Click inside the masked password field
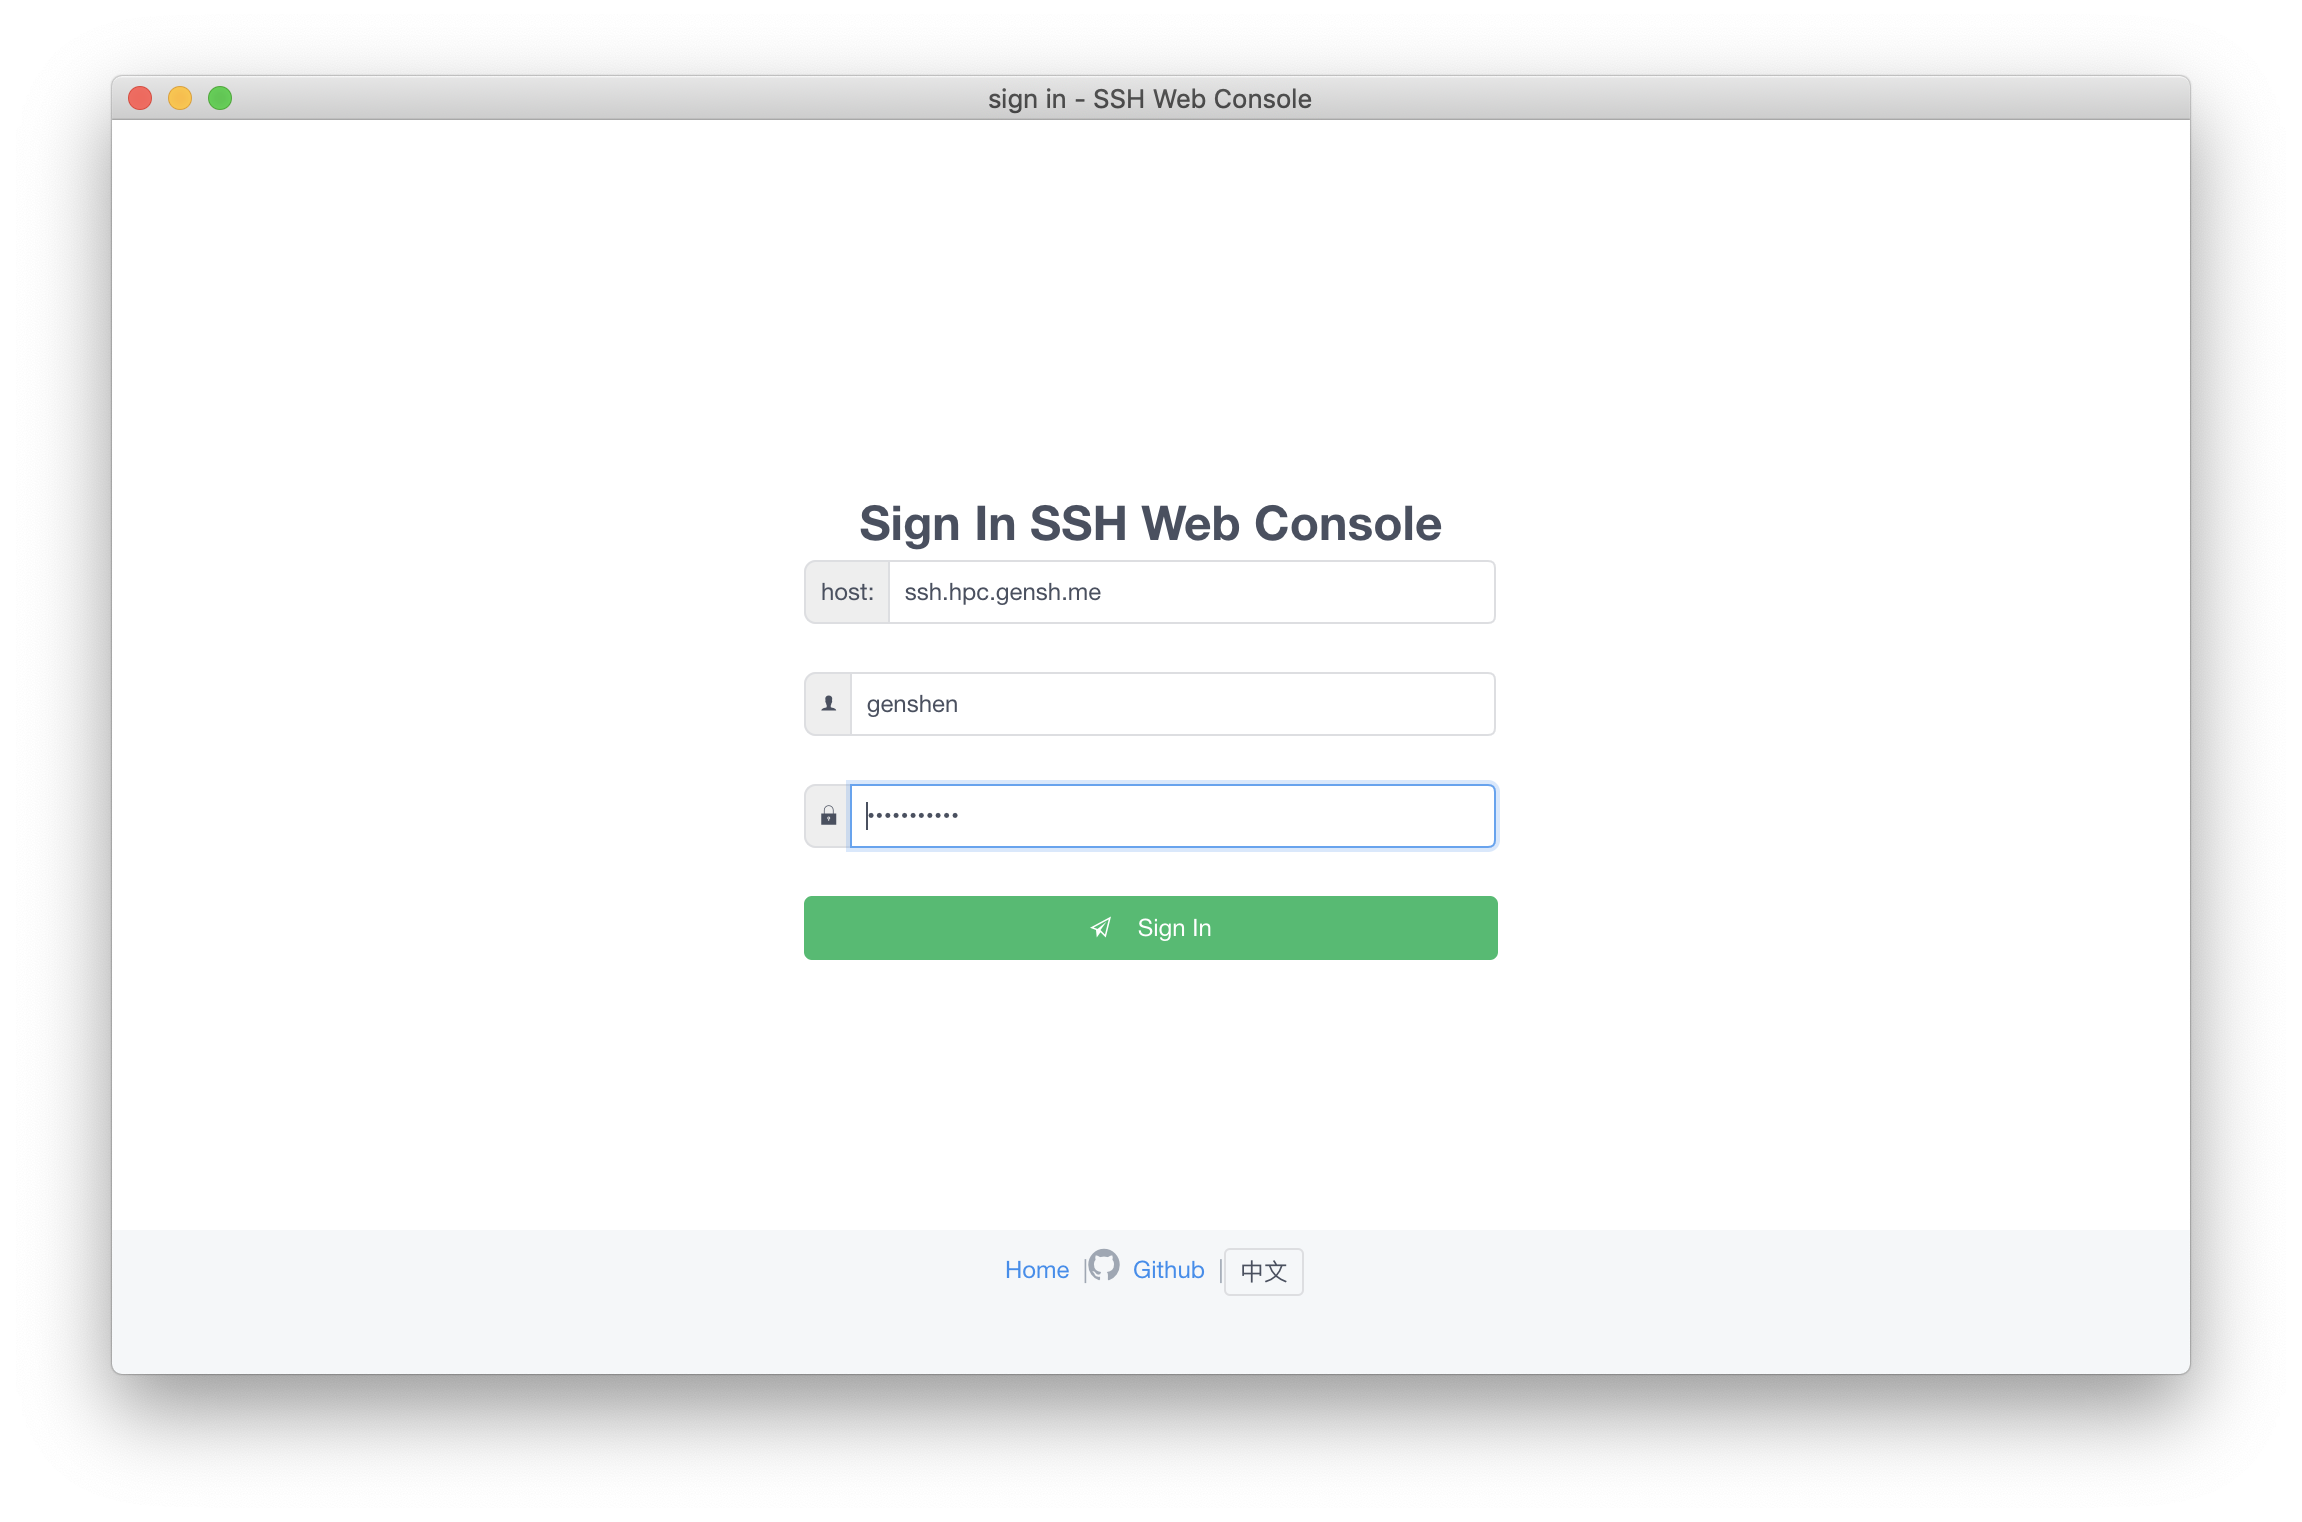Viewport: 2302px width, 1522px height. click(x=1173, y=816)
